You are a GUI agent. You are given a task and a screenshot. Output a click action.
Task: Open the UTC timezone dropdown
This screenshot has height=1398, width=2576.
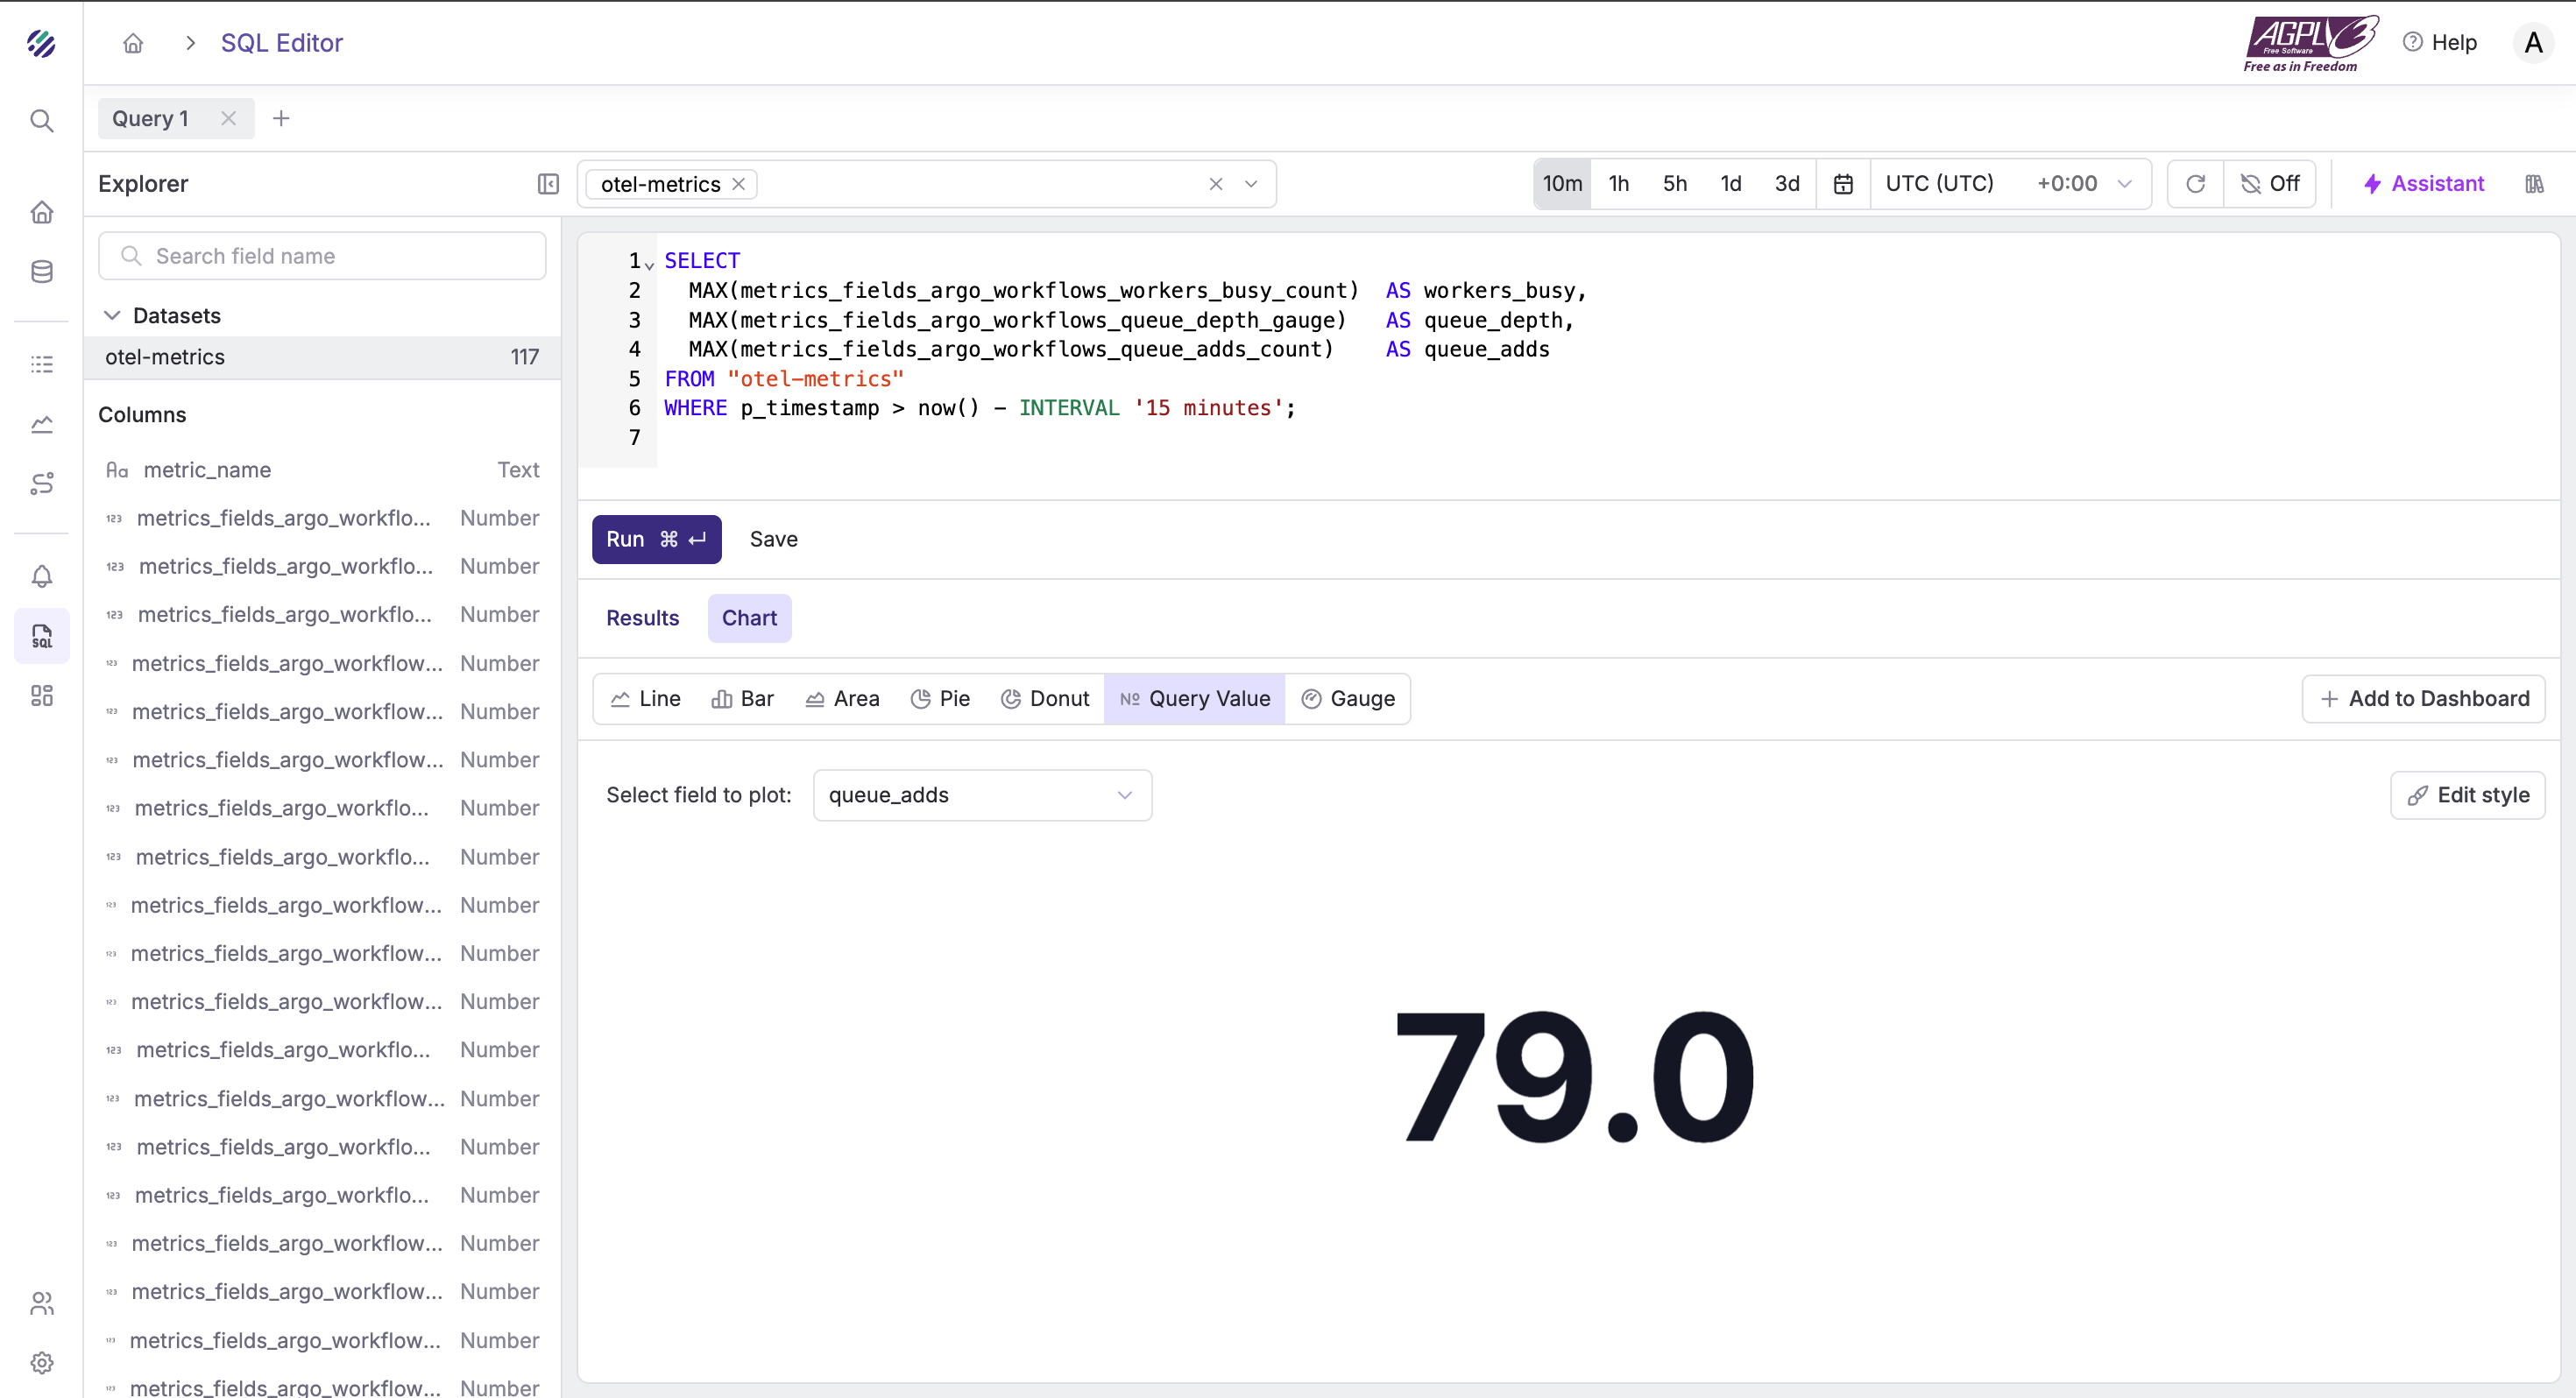click(x=2009, y=184)
